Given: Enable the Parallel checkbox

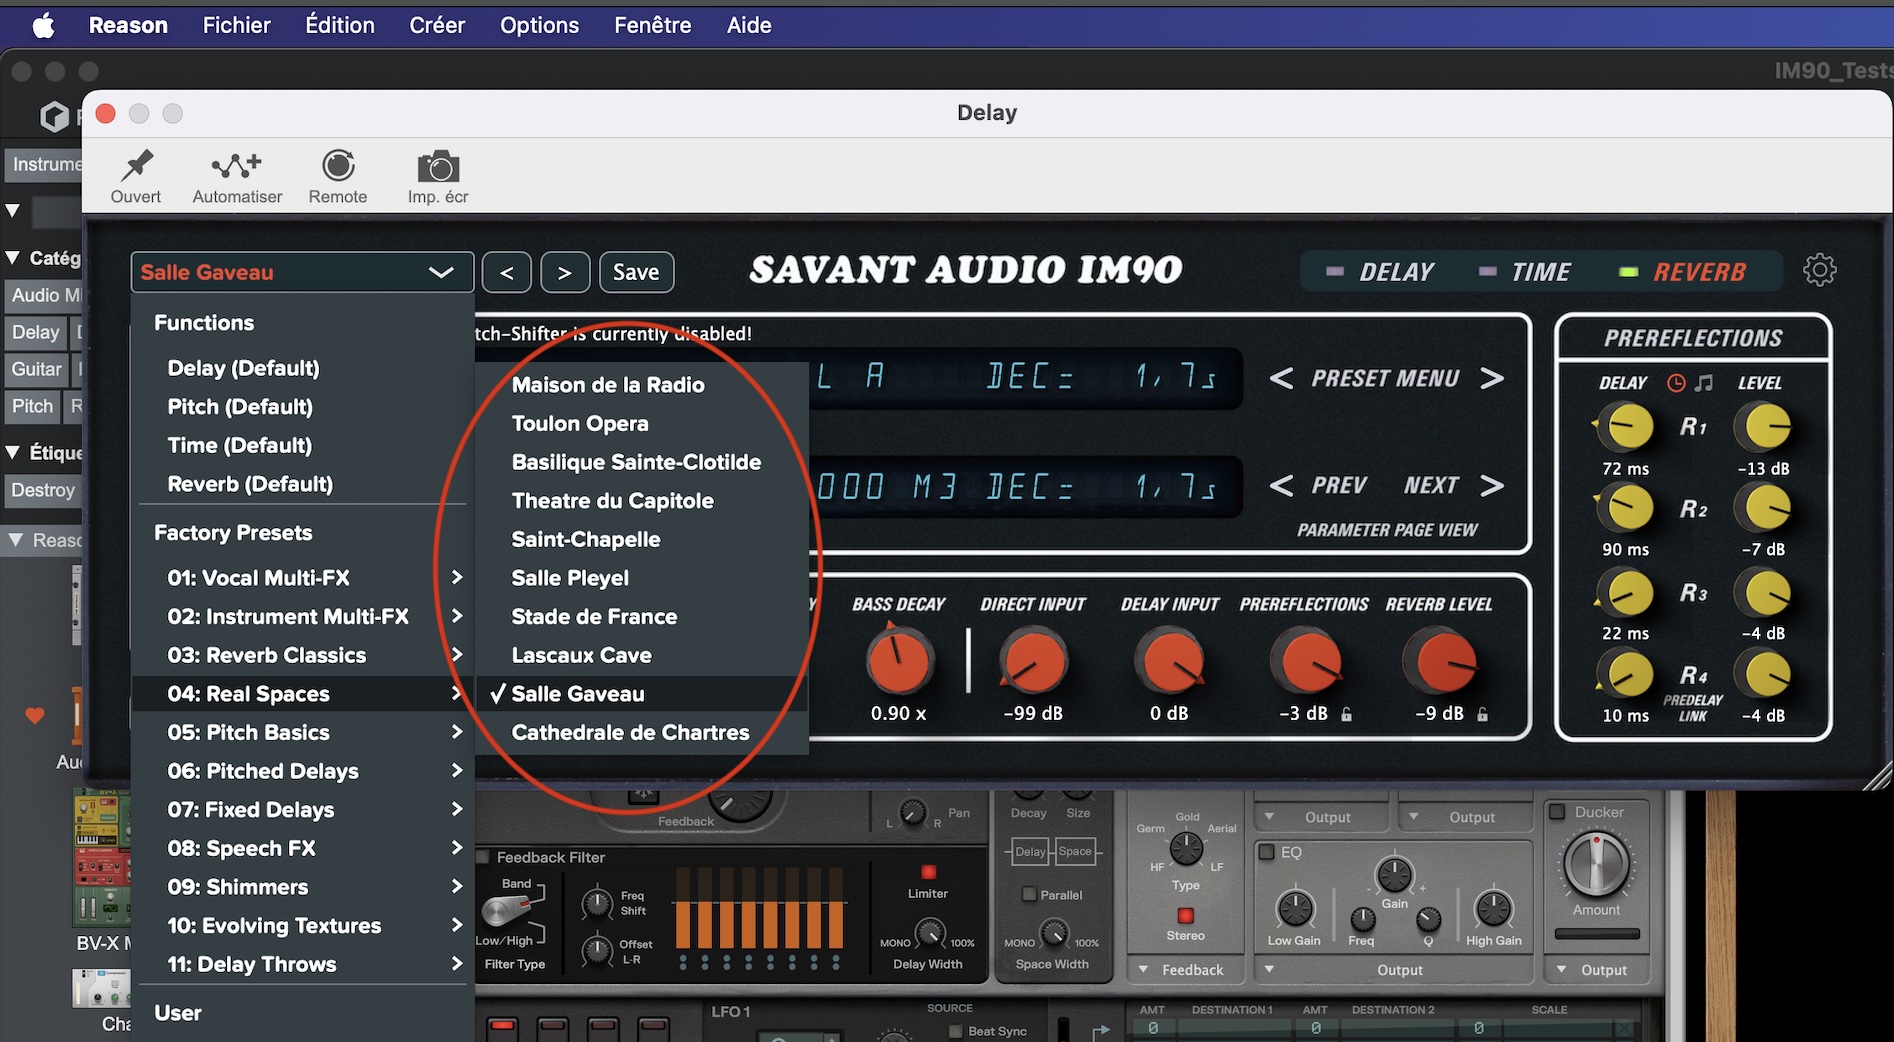Looking at the screenshot, I should tap(1029, 895).
